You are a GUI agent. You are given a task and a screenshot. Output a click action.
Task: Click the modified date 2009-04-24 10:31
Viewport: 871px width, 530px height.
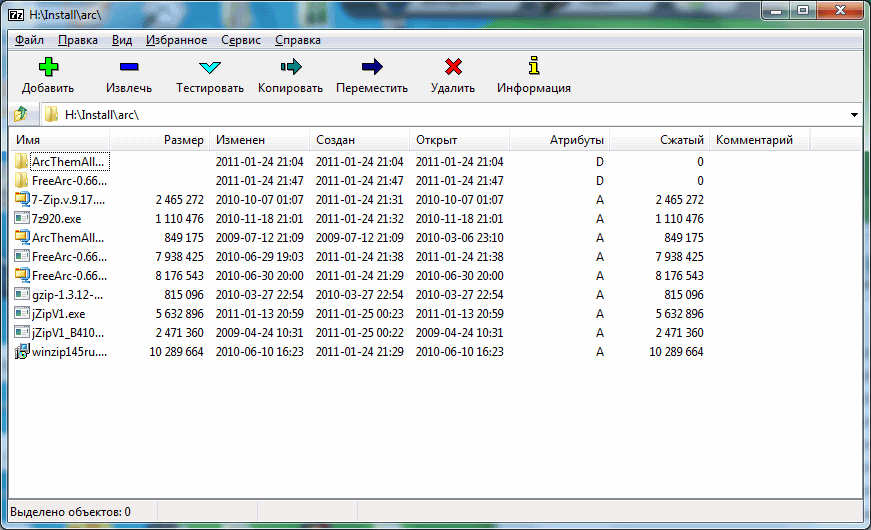(x=259, y=333)
